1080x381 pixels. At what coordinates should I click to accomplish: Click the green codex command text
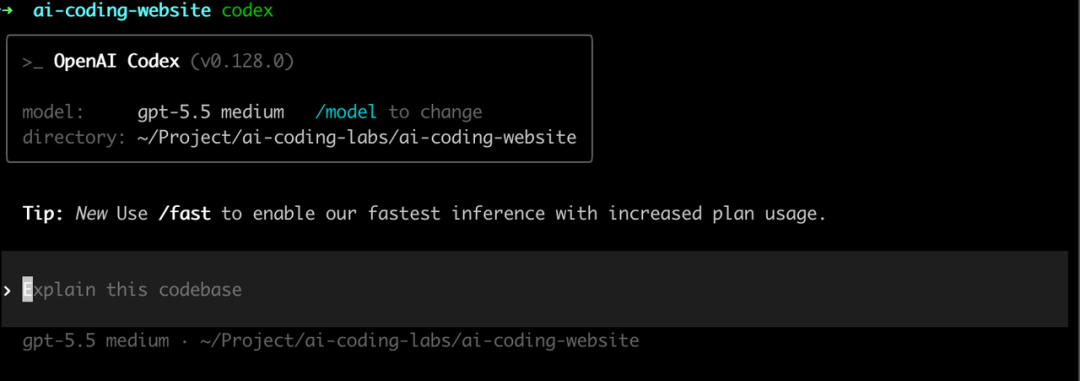(x=248, y=12)
